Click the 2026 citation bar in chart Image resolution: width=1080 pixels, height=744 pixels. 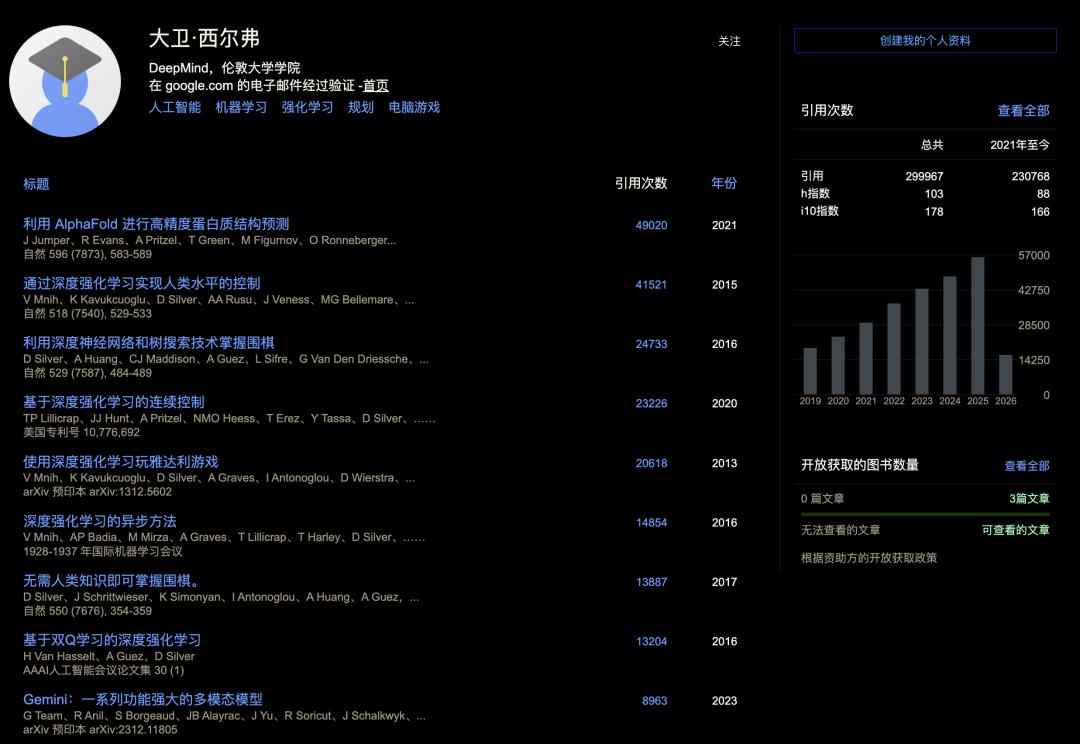click(1006, 375)
